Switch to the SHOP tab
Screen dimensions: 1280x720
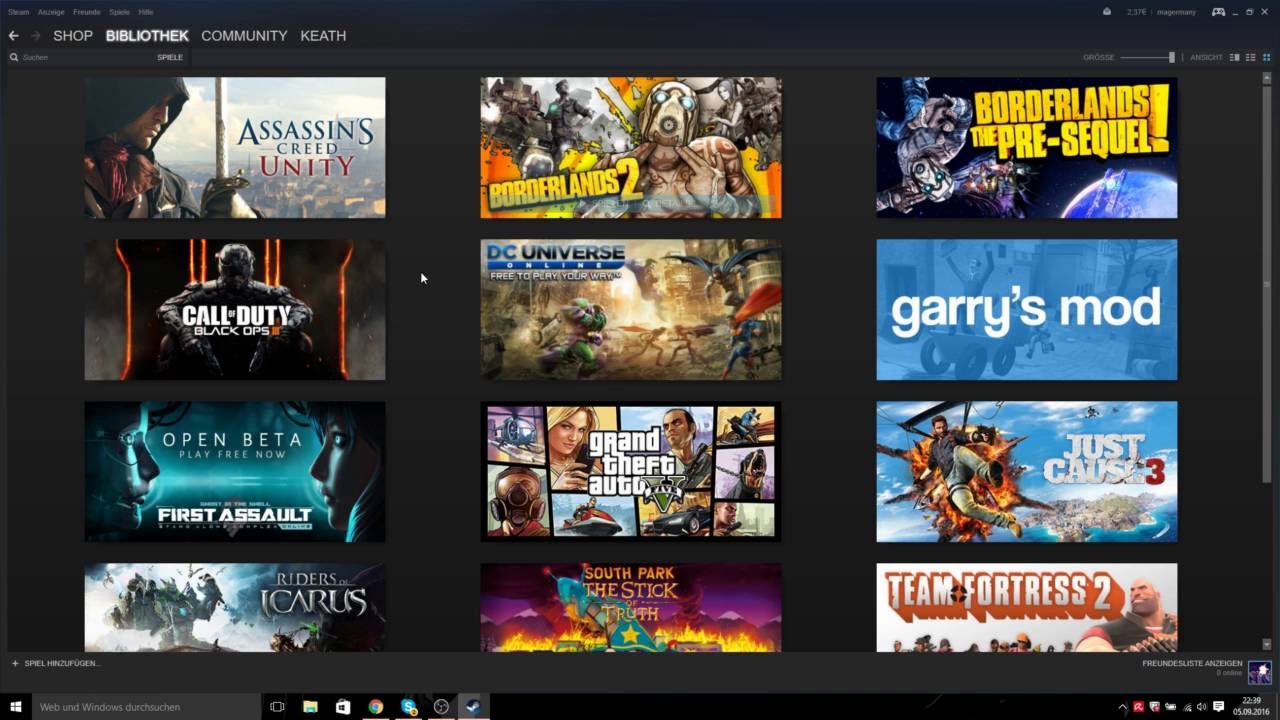pyautogui.click(x=73, y=36)
